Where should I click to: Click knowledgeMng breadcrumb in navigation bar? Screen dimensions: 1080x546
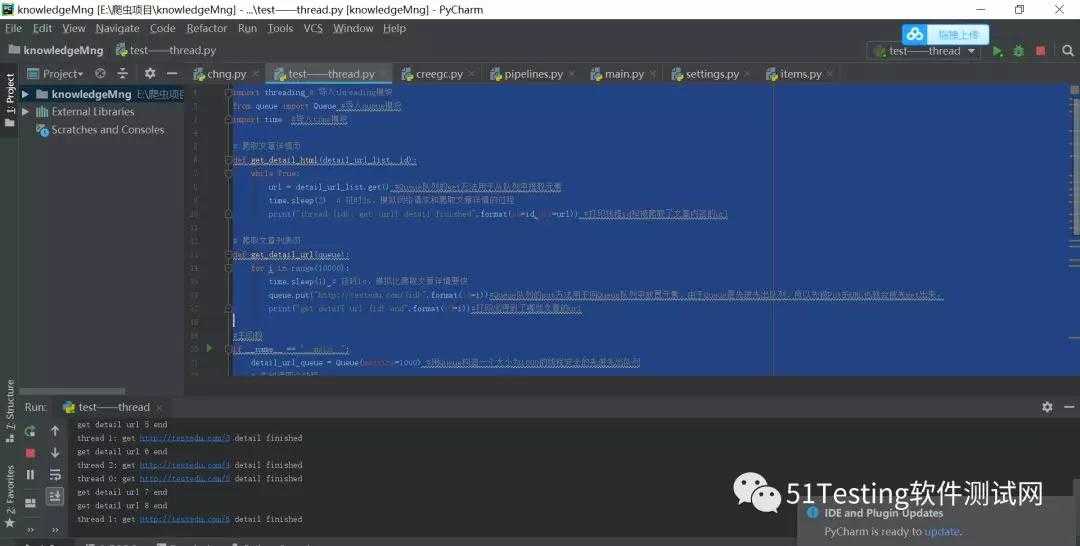coord(56,50)
